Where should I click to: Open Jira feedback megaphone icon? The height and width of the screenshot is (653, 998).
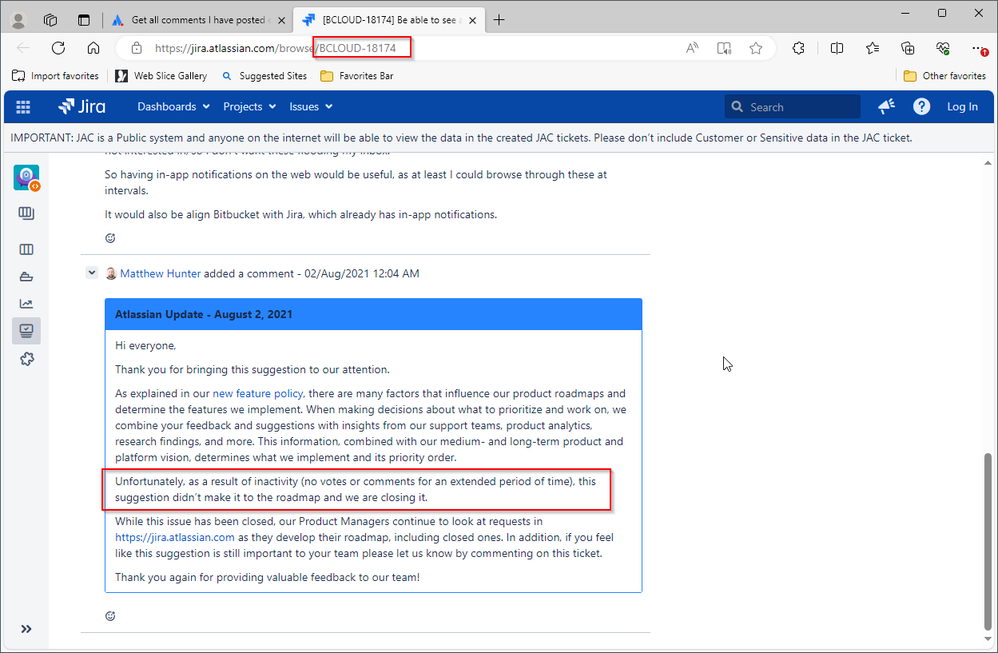pos(887,106)
